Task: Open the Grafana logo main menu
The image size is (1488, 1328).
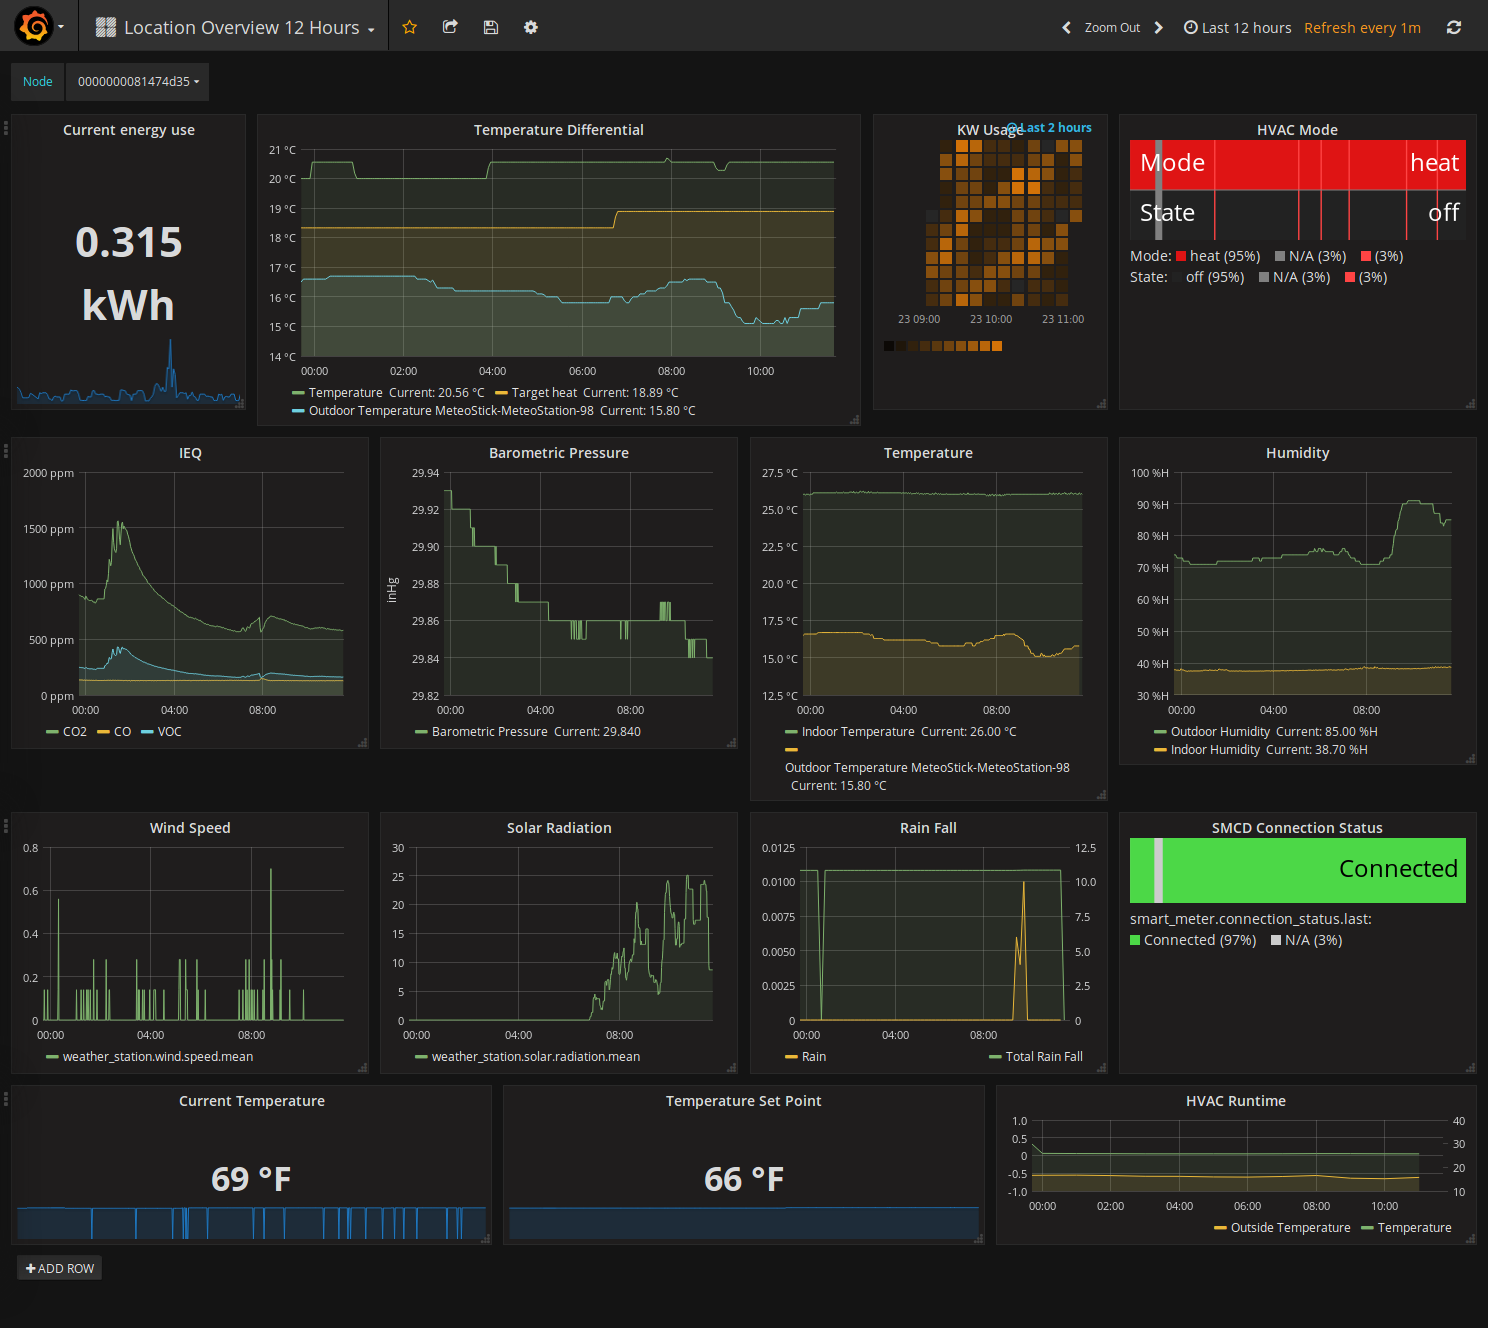Action: click(x=34, y=26)
